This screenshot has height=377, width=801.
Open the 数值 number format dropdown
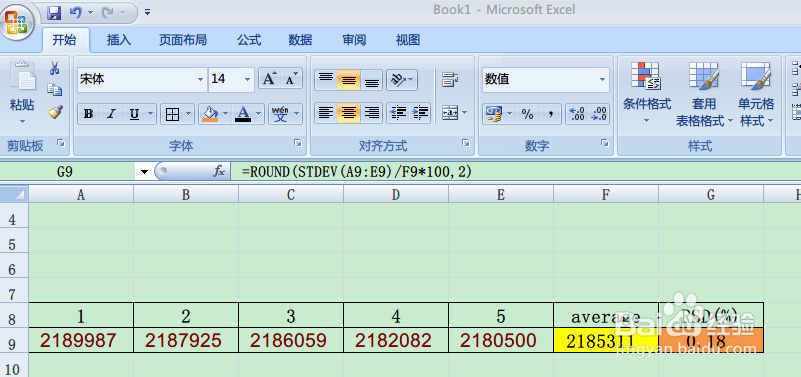603,80
